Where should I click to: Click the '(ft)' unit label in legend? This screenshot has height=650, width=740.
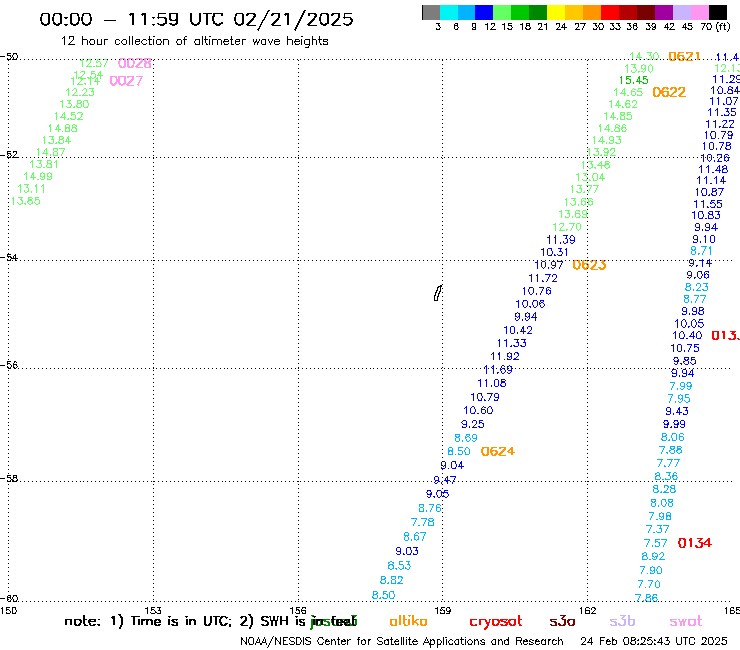coord(723,27)
